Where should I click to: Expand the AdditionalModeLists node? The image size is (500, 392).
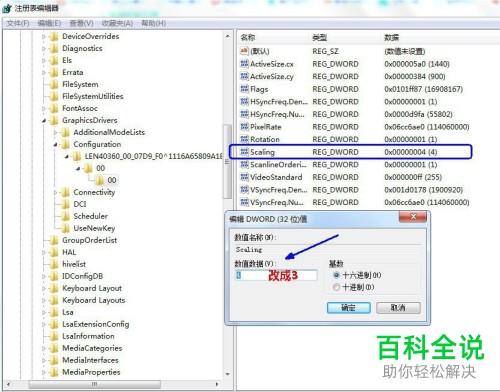point(55,133)
